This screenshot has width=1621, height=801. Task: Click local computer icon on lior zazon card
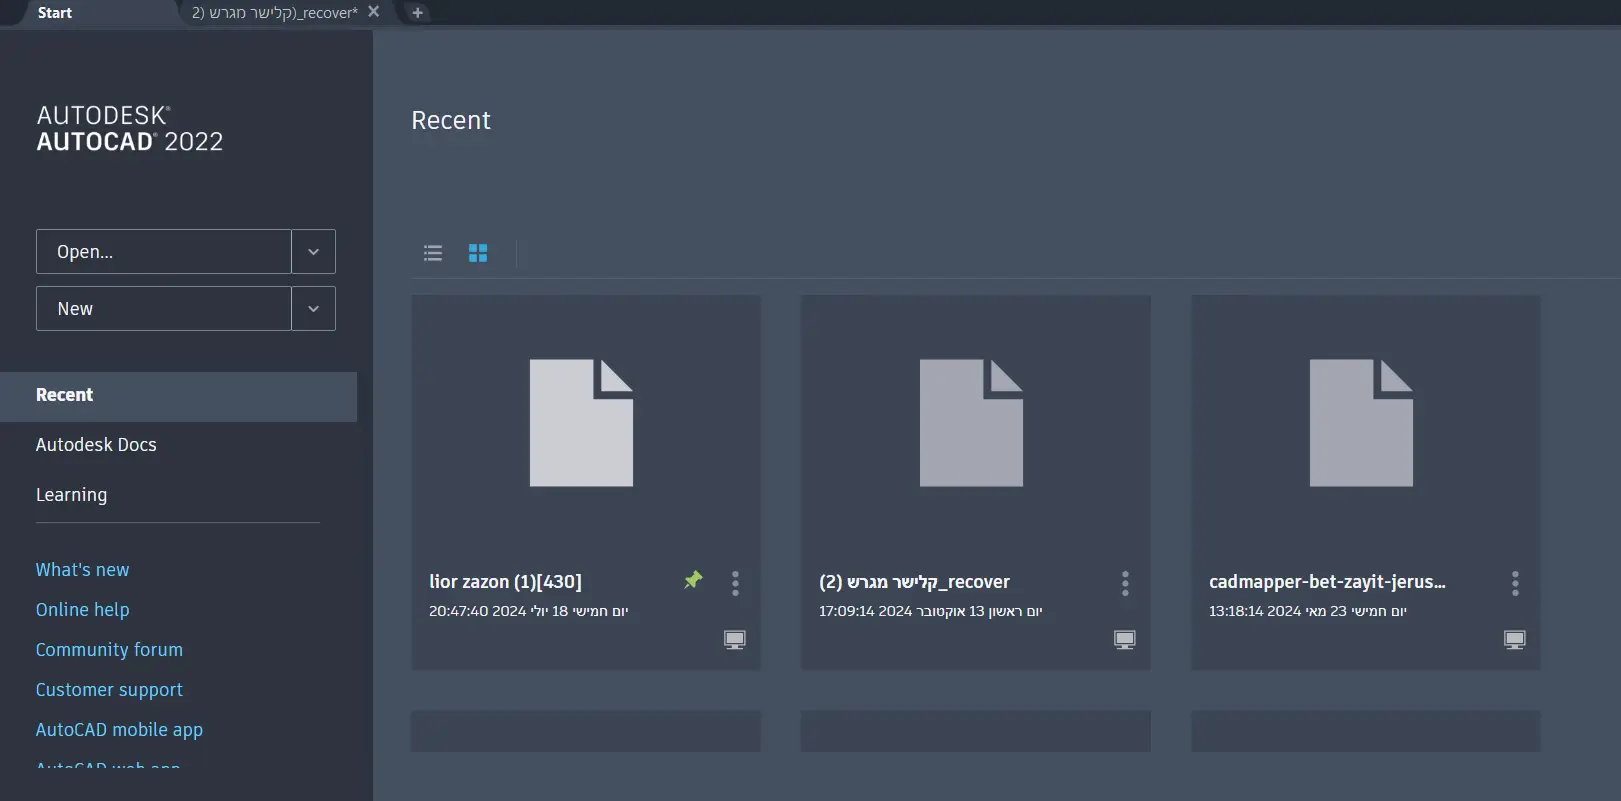pos(735,640)
